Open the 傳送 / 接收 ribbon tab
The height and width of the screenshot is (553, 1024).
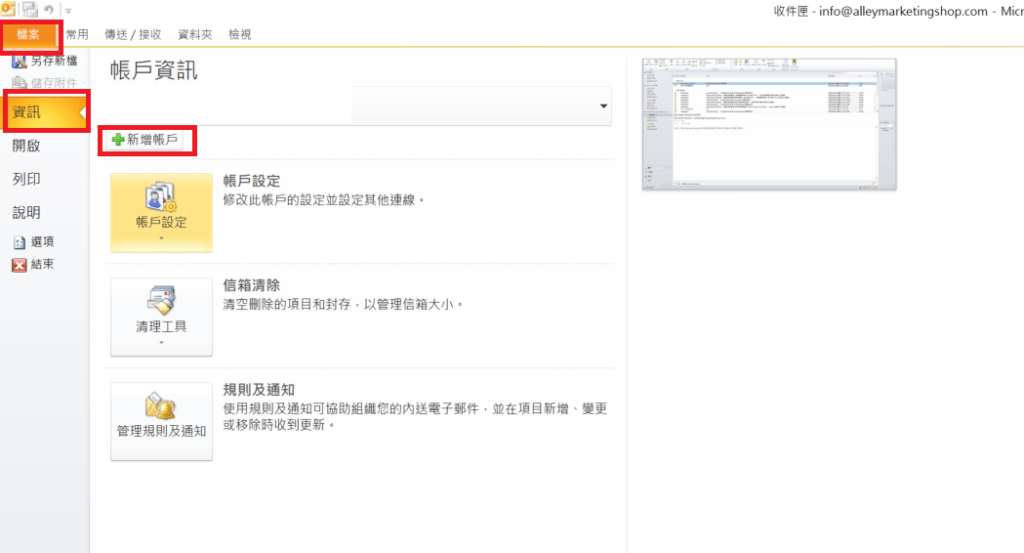pos(133,34)
